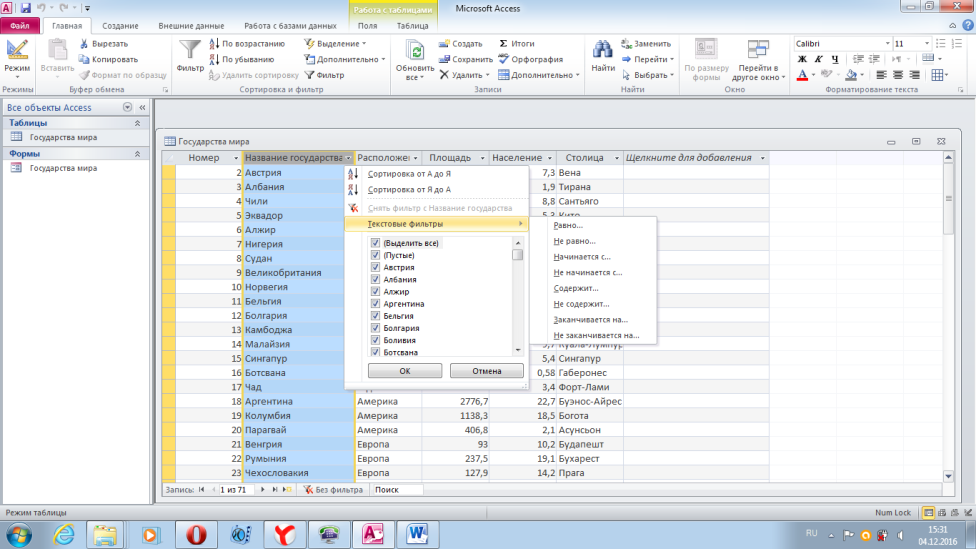Choose Содержит... text filter
Screen dimensions: 976x549
tap(576, 288)
